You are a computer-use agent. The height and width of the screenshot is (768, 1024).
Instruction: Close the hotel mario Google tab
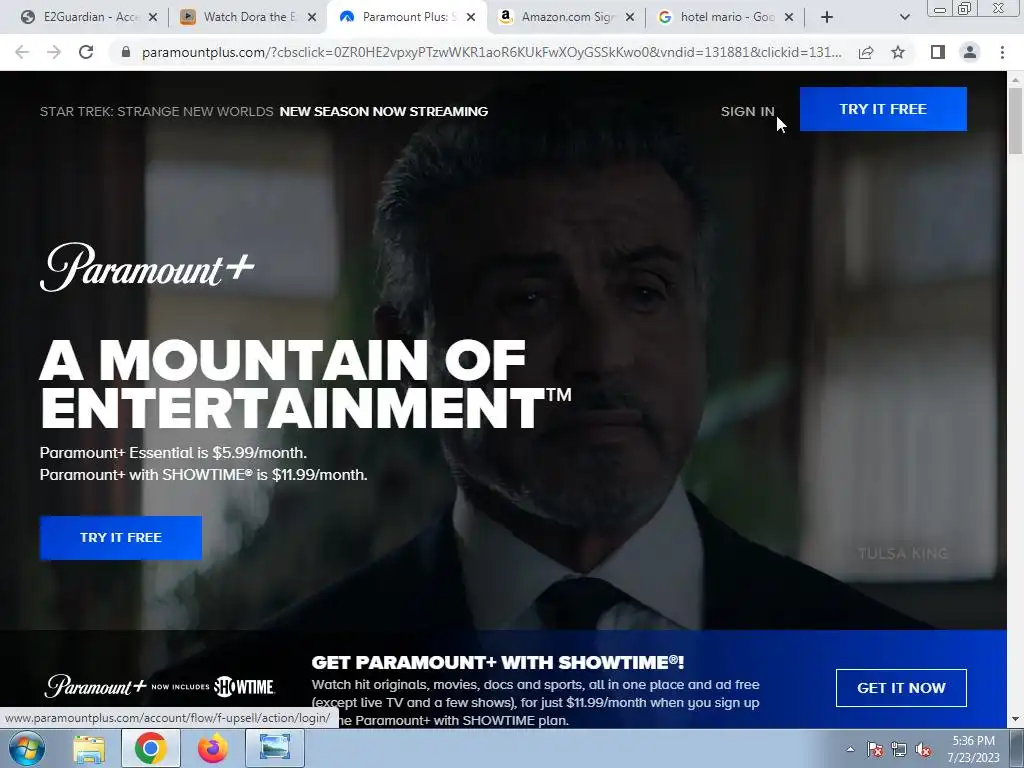[789, 17]
